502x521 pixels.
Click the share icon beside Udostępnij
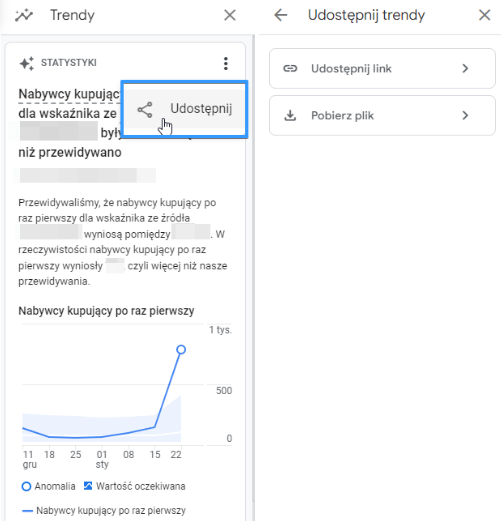tap(145, 110)
